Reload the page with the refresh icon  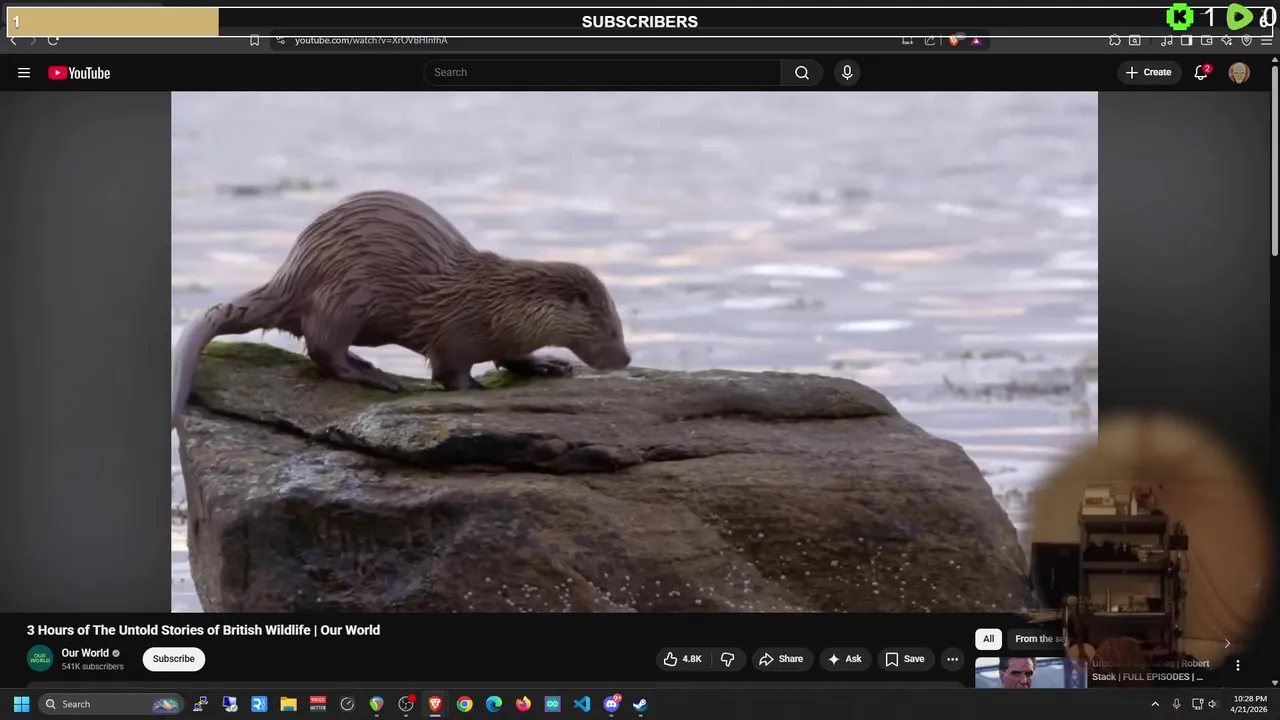coord(53,41)
